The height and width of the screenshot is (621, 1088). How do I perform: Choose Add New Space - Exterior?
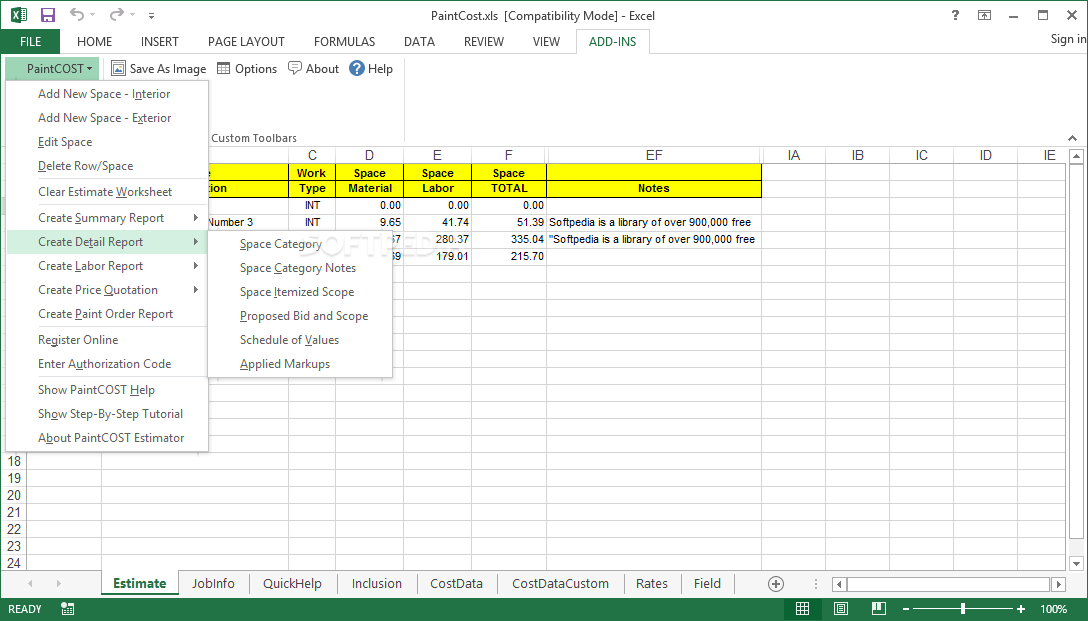tap(107, 118)
